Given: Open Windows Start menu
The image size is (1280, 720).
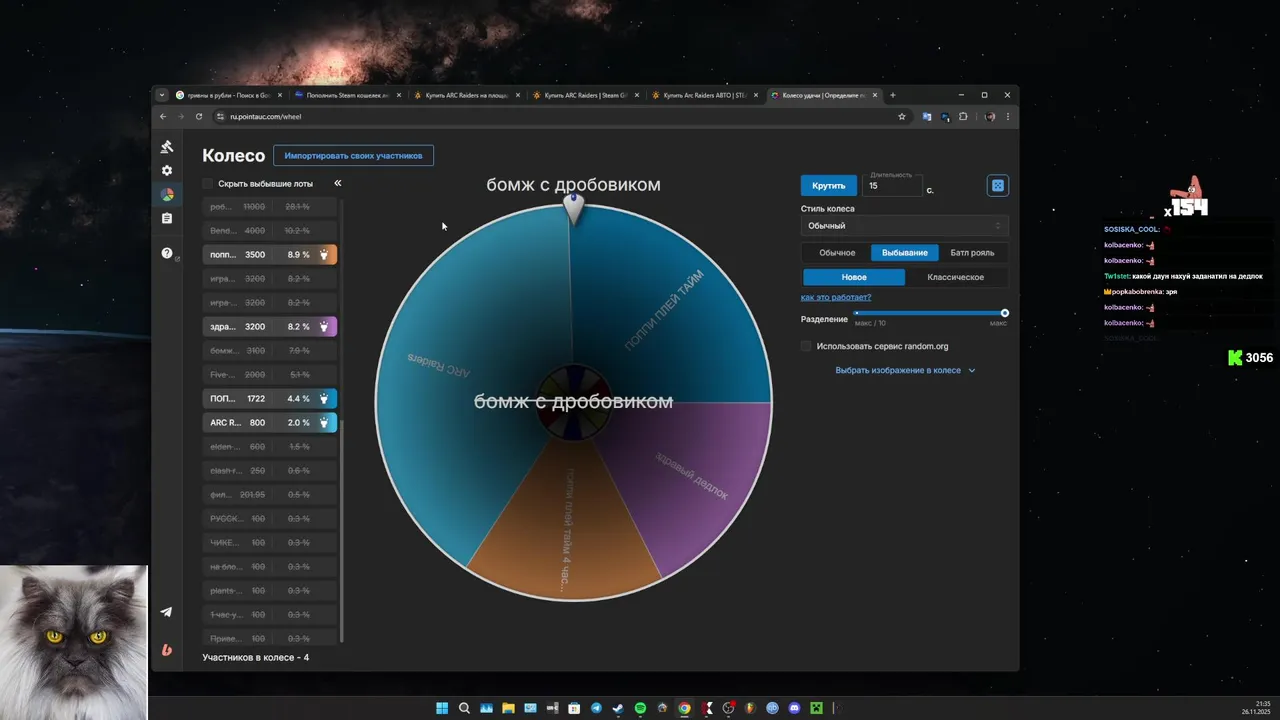Looking at the screenshot, I should pos(442,708).
